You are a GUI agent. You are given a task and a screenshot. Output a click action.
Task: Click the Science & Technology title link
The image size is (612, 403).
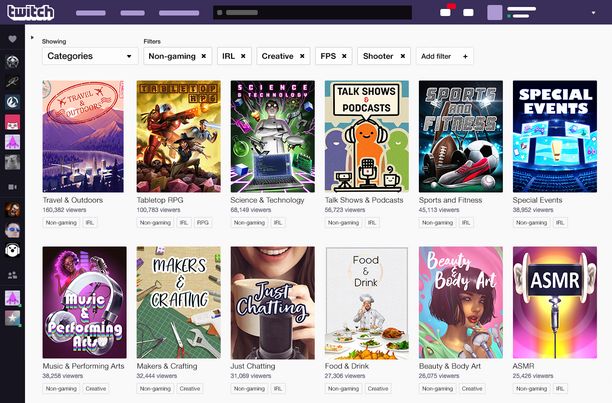coord(267,200)
